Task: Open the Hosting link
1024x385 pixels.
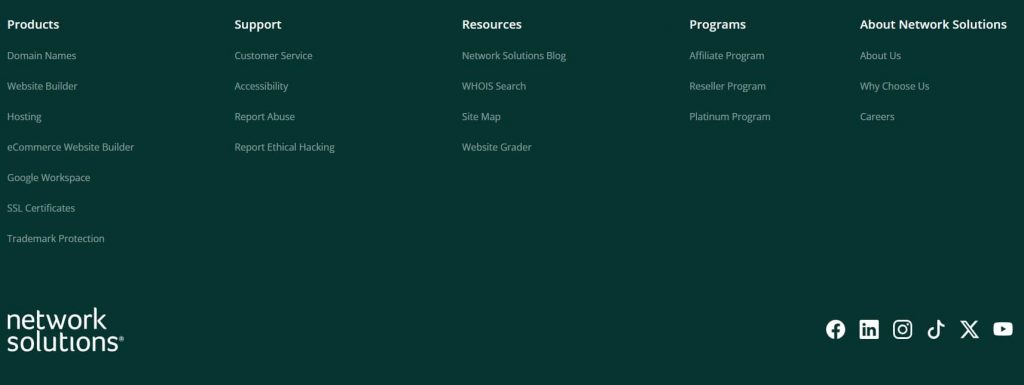Action: (x=24, y=117)
